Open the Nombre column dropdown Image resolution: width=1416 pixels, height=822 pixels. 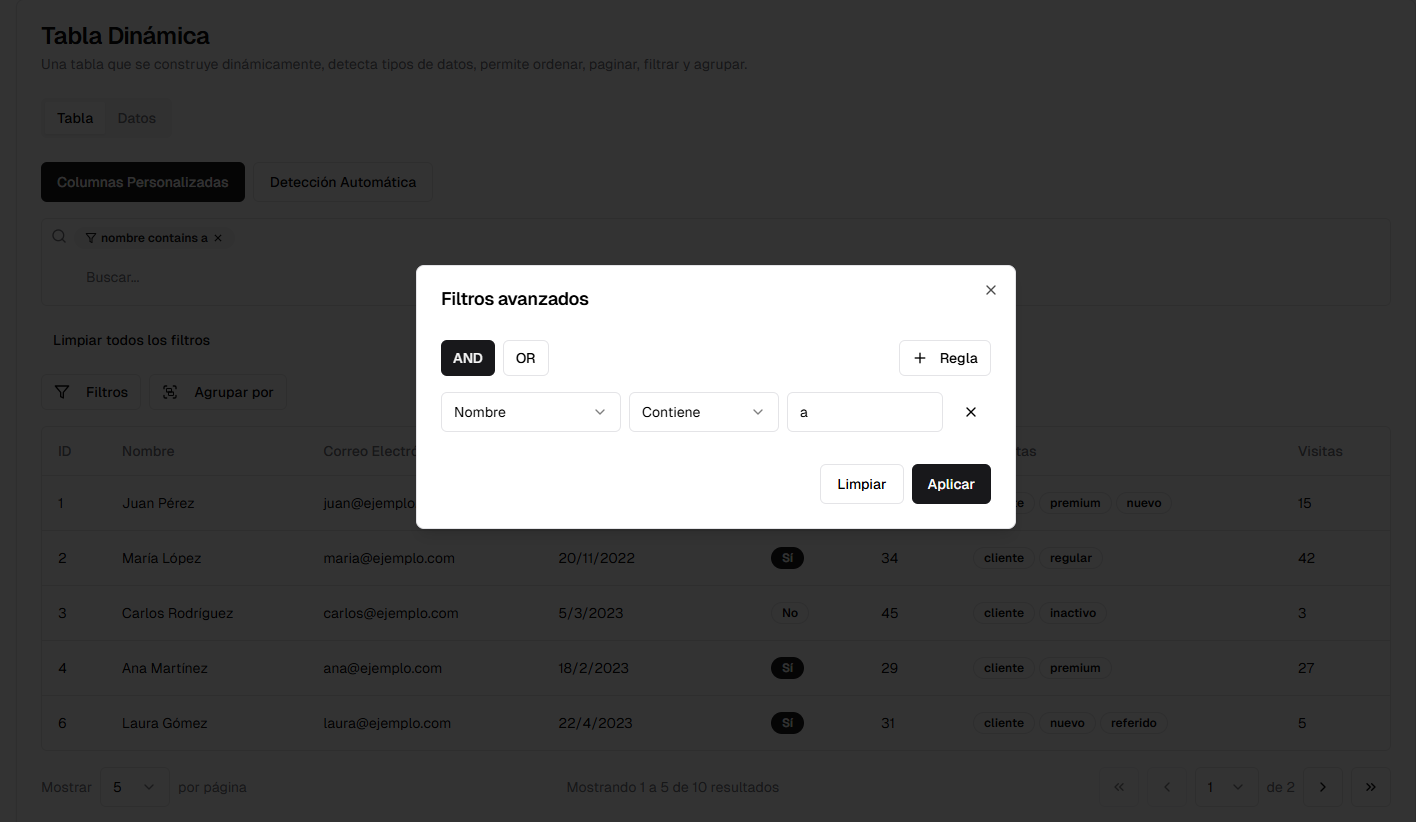point(530,412)
